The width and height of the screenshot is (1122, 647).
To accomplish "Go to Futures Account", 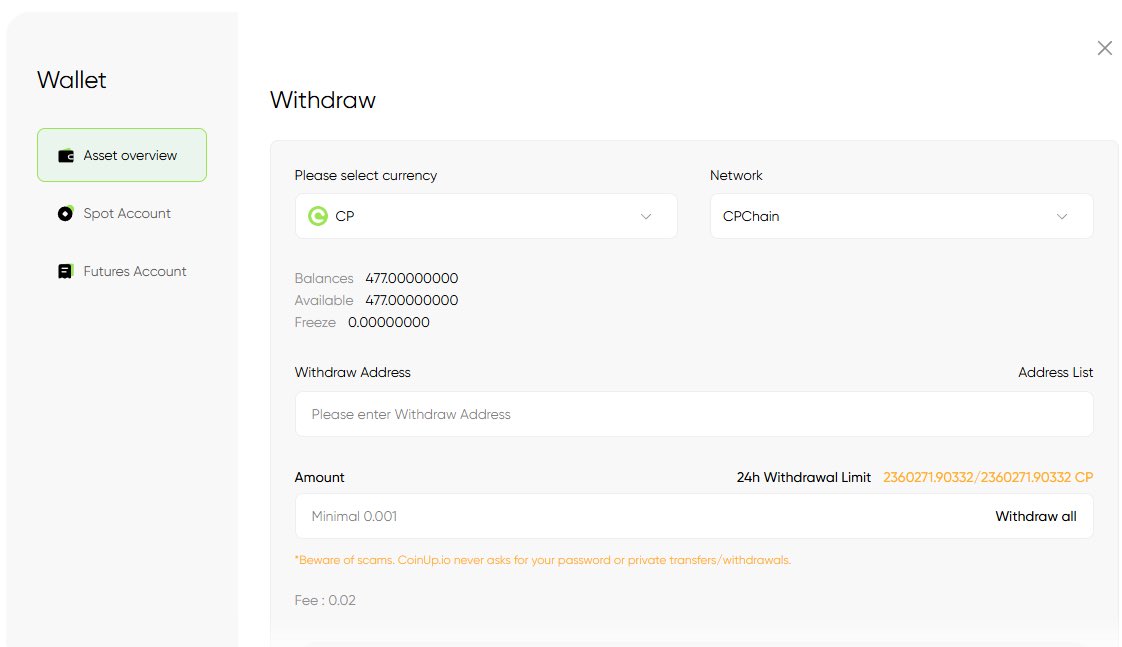I will (x=122, y=271).
